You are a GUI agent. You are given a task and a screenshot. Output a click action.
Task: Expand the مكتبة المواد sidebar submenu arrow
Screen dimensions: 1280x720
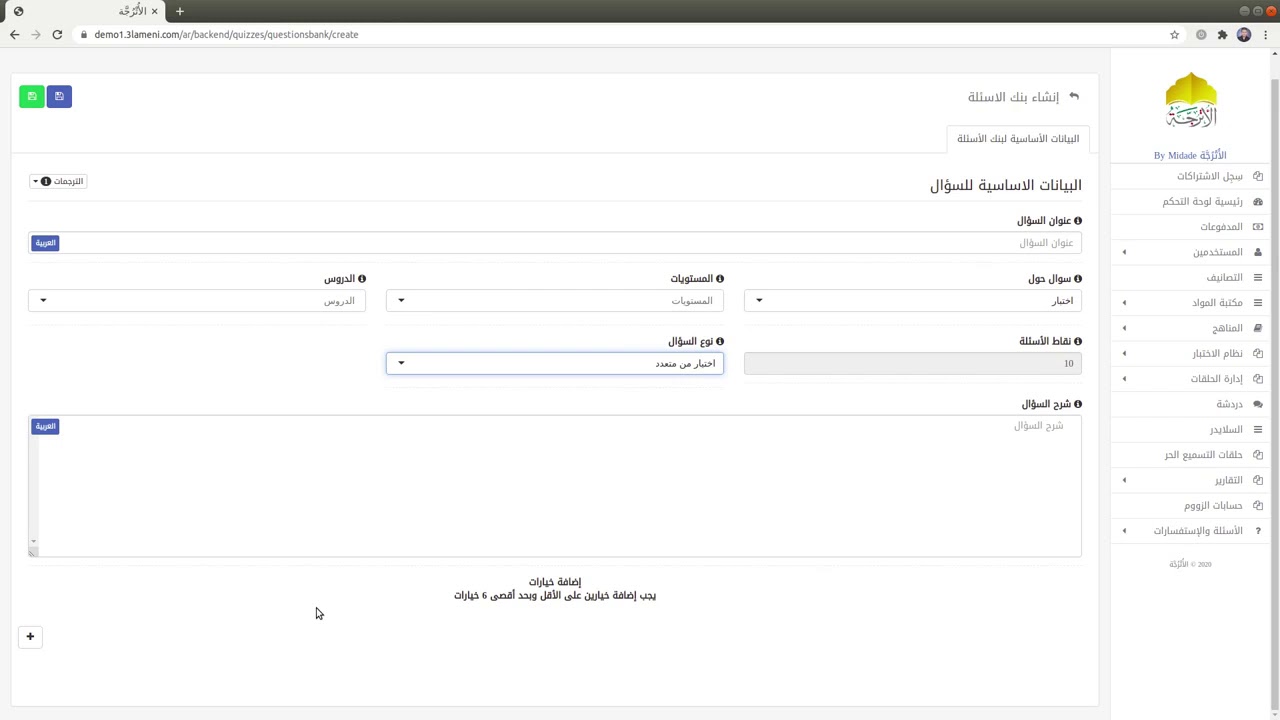1124,303
